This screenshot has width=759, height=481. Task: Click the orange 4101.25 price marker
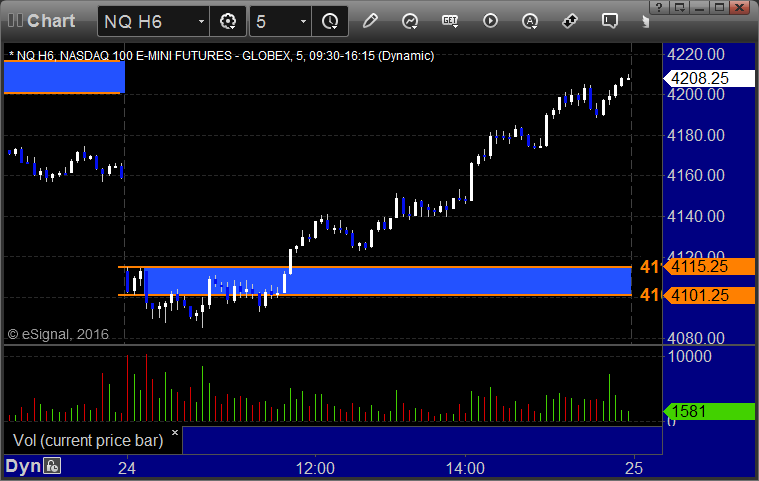(709, 295)
